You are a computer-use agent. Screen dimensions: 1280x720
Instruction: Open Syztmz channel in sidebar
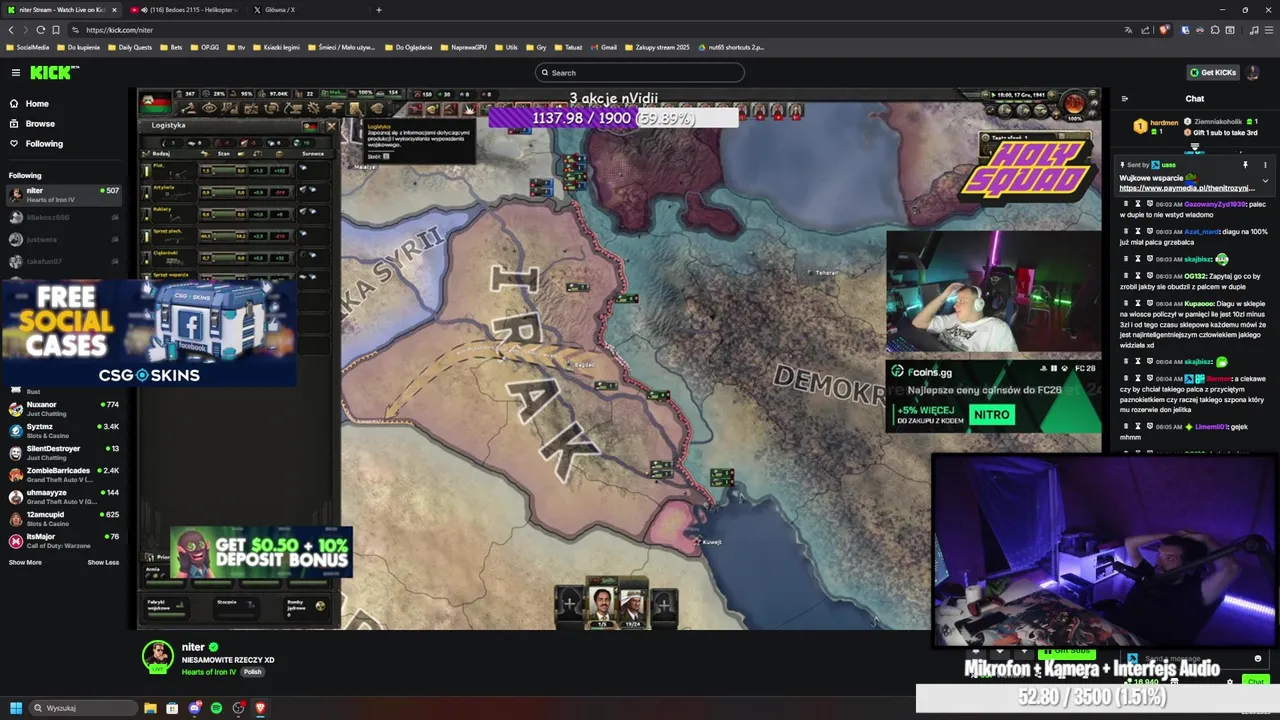click(x=64, y=430)
